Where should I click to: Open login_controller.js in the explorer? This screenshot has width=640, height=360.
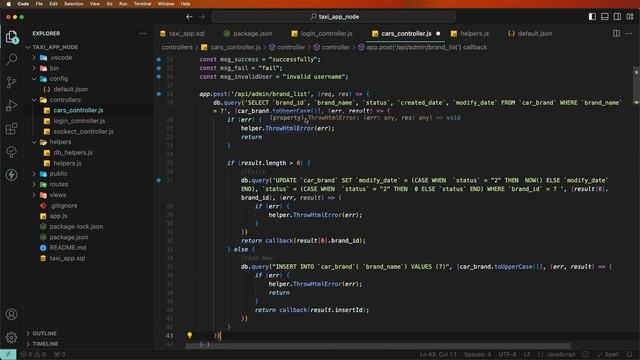(79, 121)
